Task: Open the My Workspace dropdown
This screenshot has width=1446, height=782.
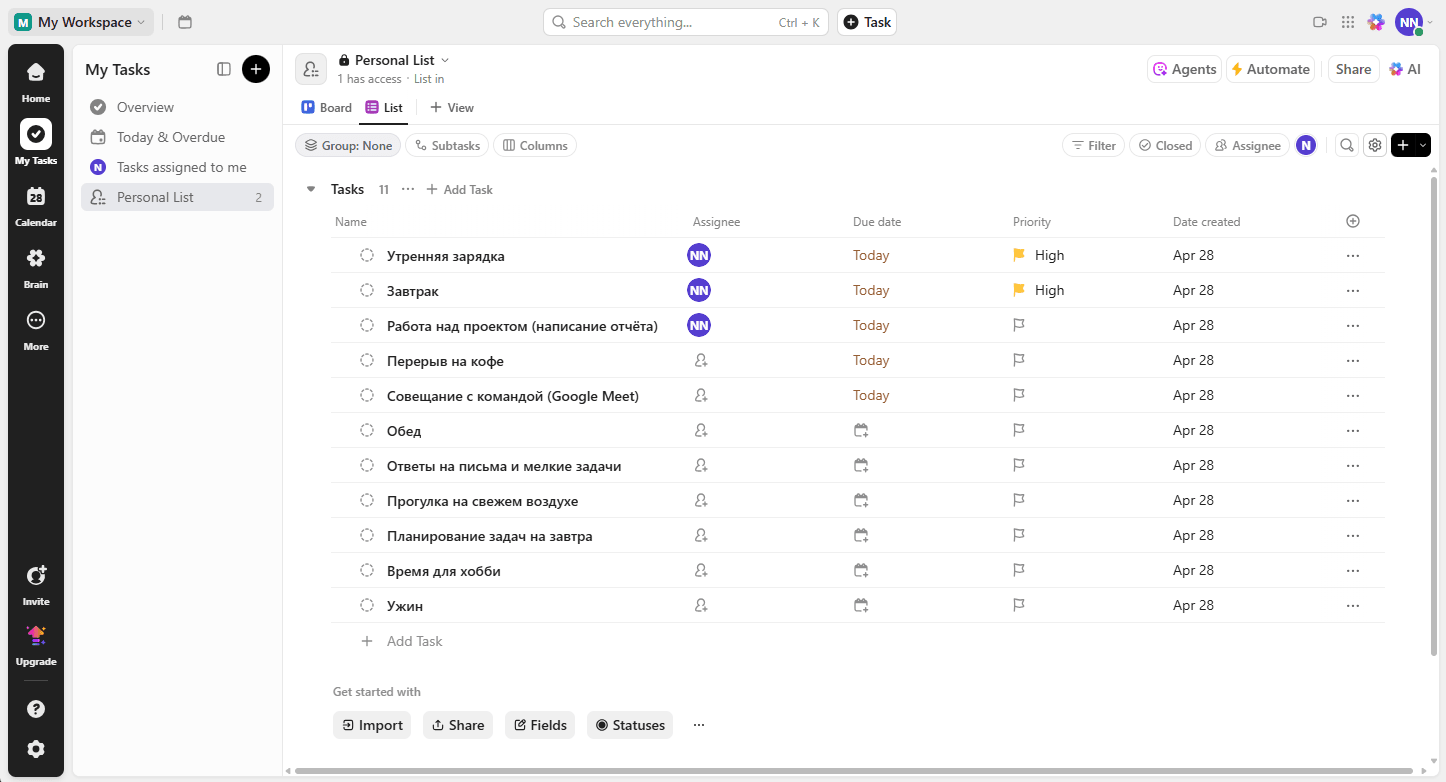Action: (x=81, y=22)
